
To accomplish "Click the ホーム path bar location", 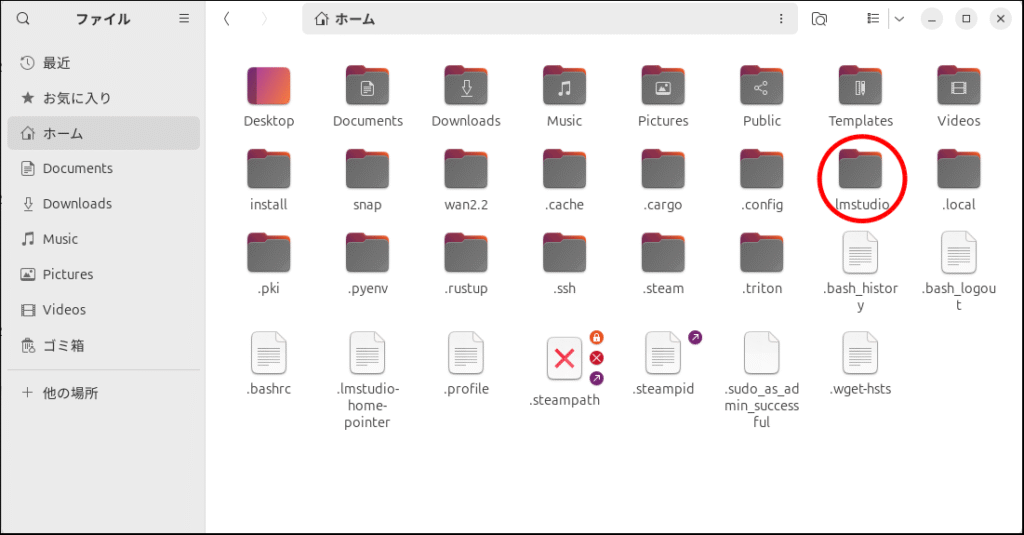I will pyautogui.click(x=345, y=18).
